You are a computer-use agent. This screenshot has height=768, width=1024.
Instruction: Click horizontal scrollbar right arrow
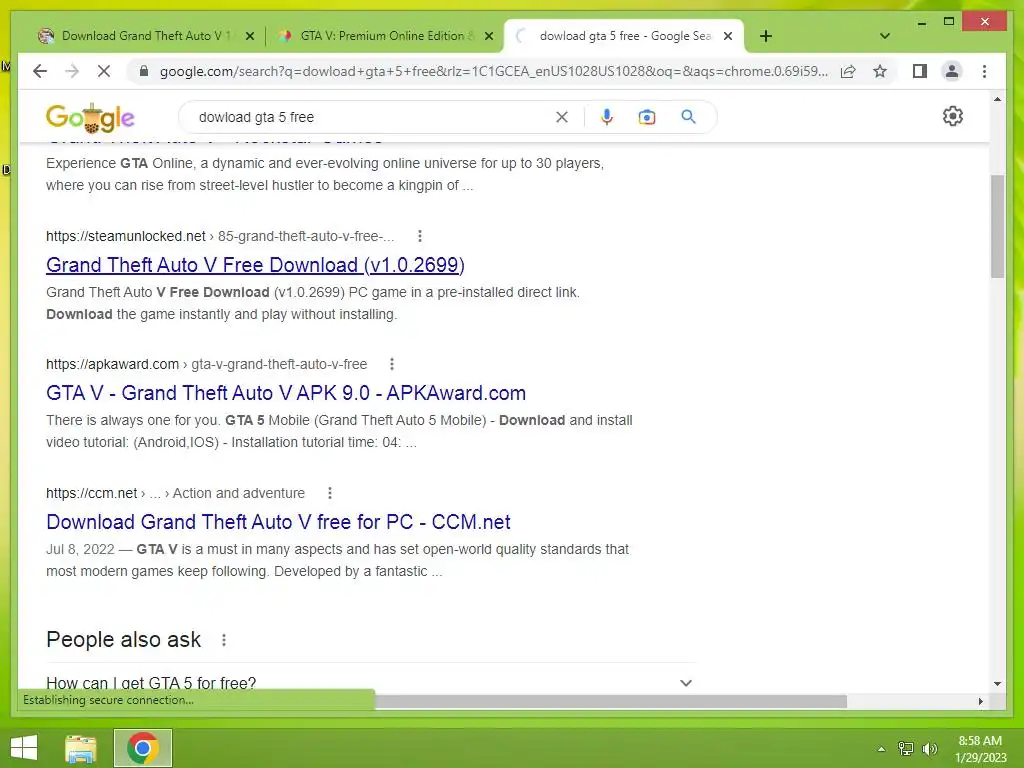pos(980,701)
